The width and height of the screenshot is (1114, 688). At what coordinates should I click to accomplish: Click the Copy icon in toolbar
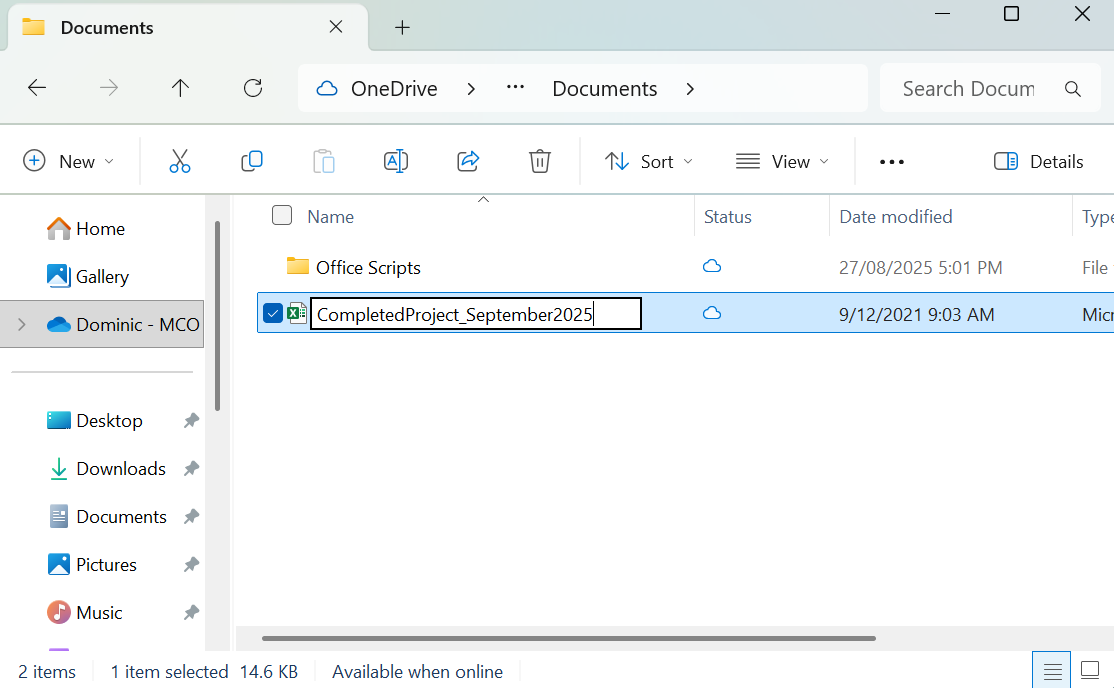pos(252,161)
